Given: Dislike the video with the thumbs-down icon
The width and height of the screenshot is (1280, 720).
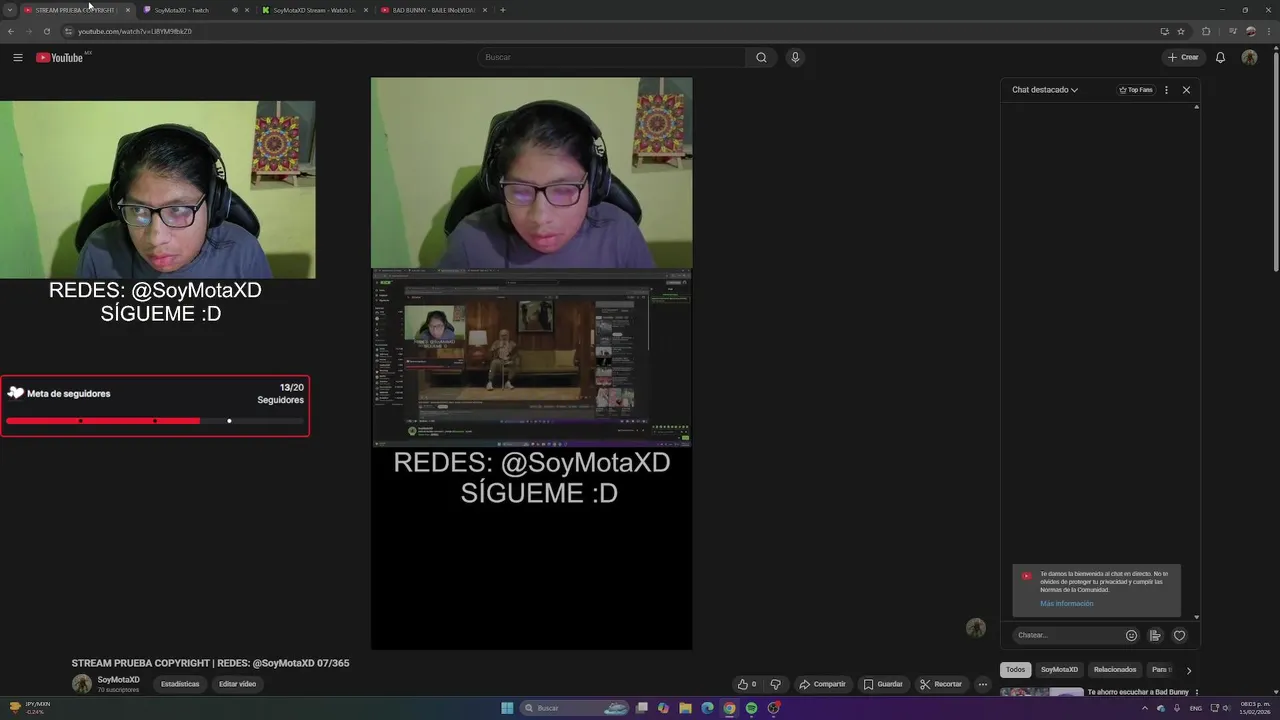Looking at the screenshot, I should point(775,684).
